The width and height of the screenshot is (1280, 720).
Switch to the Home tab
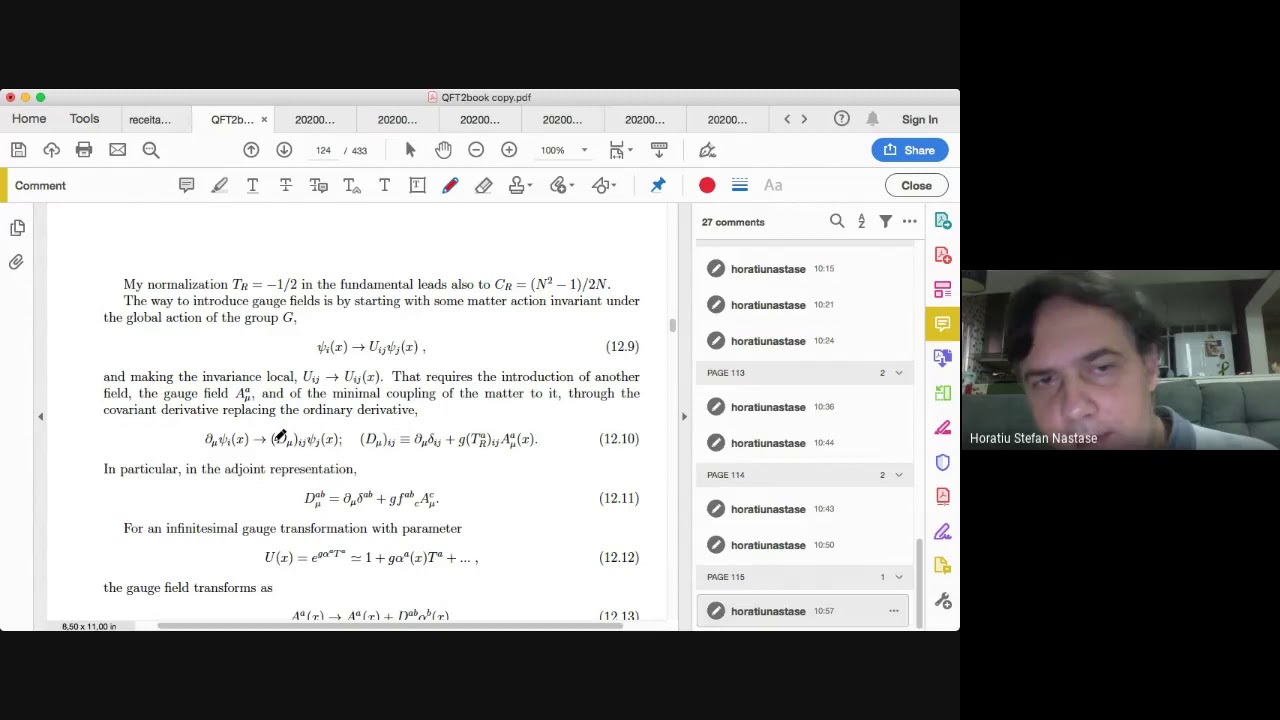coord(29,119)
